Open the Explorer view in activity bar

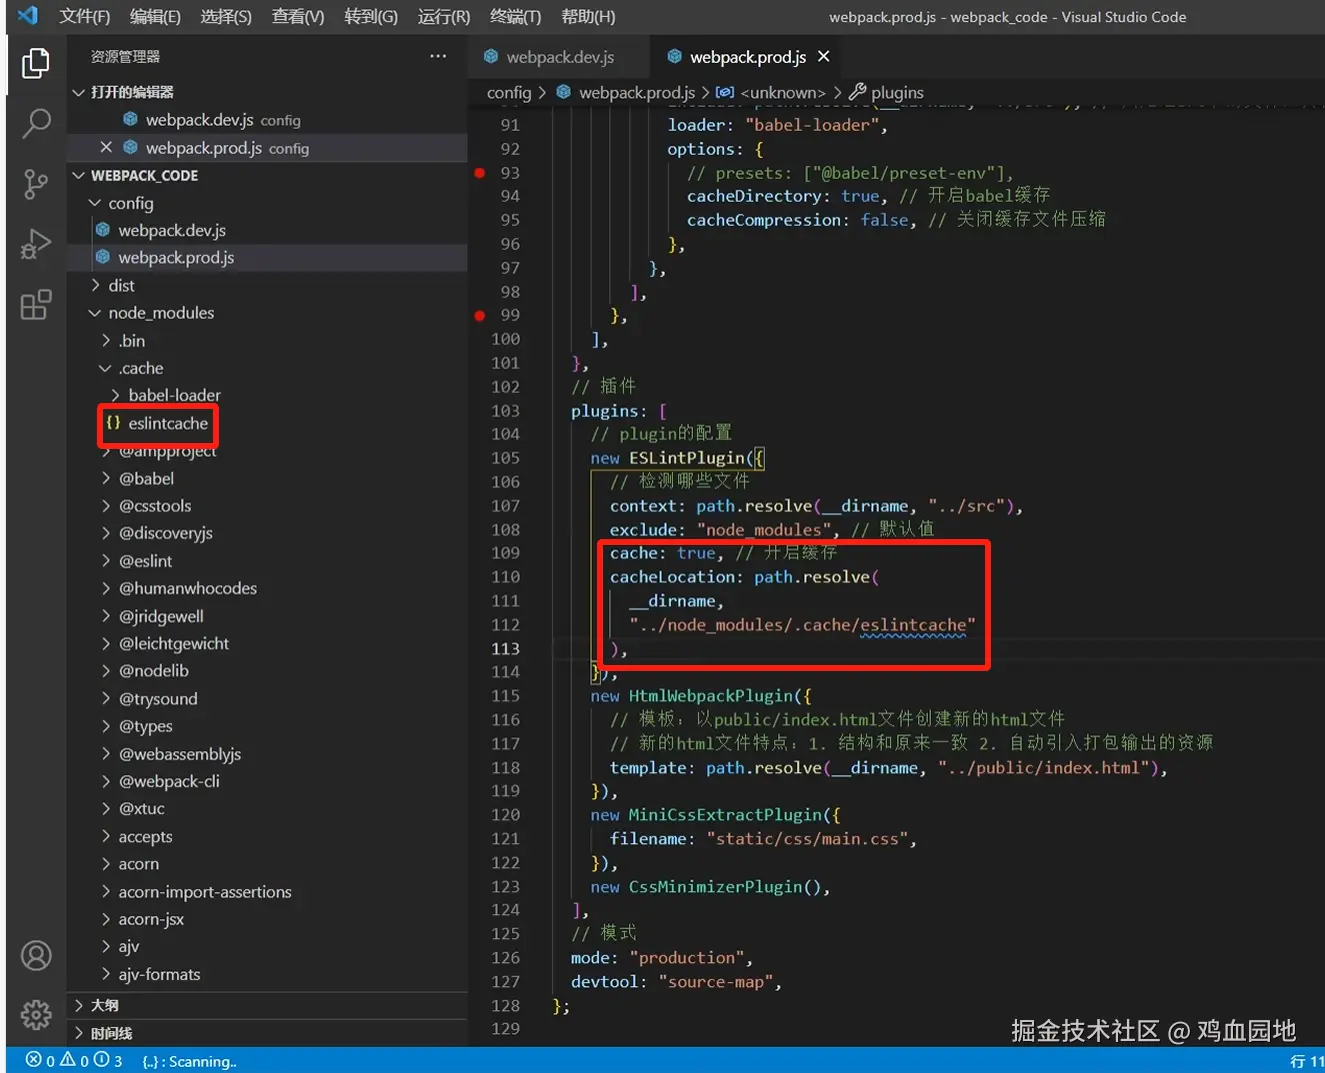pyautogui.click(x=36, y=63)
